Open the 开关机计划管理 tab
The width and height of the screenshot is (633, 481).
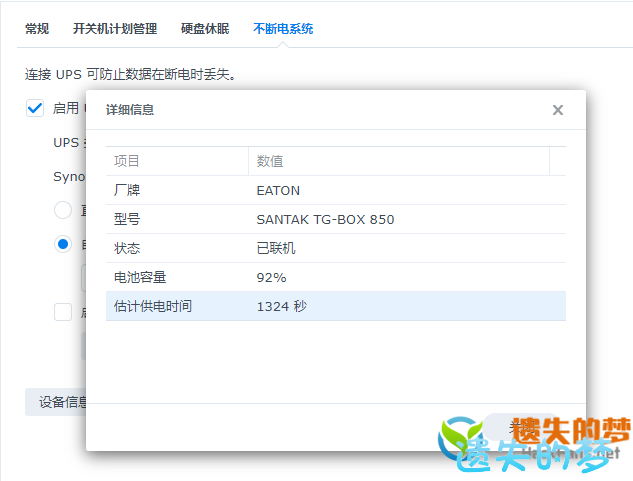[x=115, y=29]
